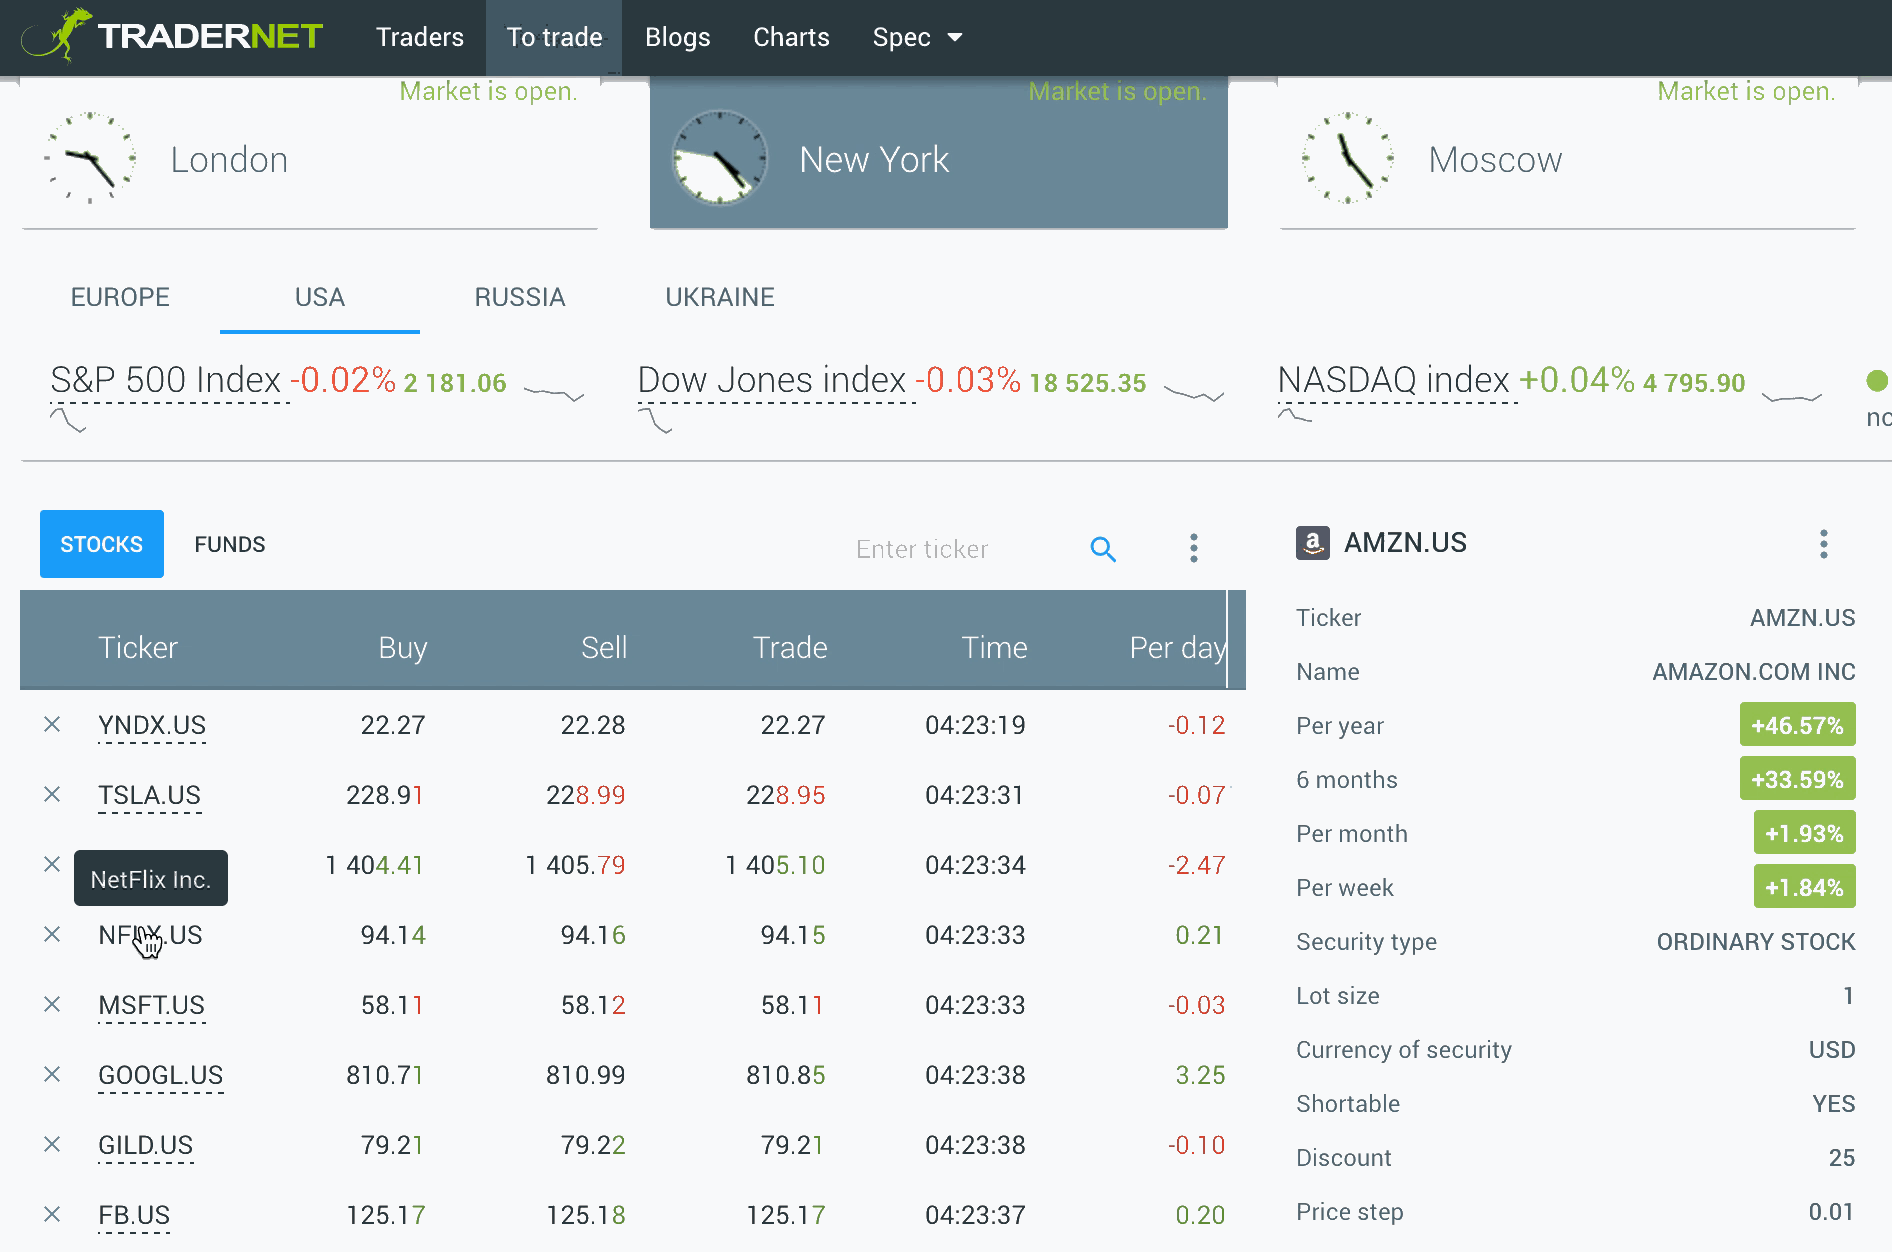Screen dimensions: 1892x1252
Task: Click the AMAZON.COM INC name value
Action: tap(1754, 672)
